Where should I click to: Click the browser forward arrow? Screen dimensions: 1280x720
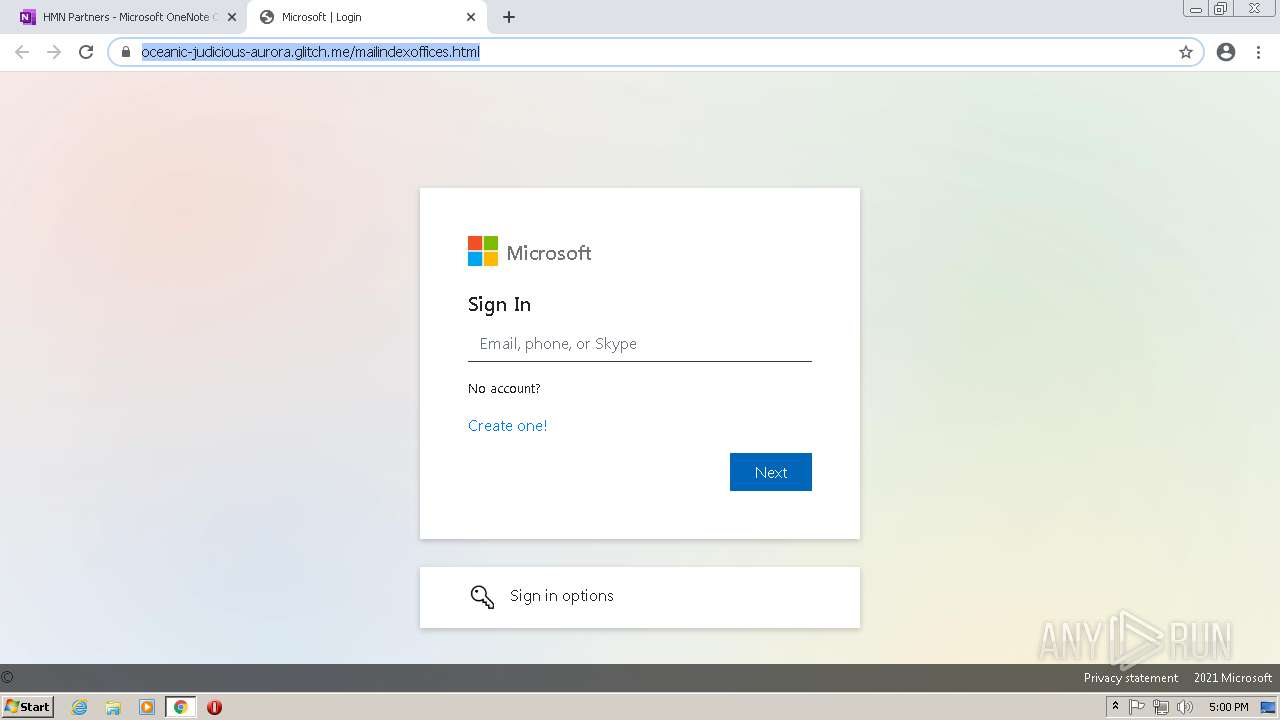54,52
